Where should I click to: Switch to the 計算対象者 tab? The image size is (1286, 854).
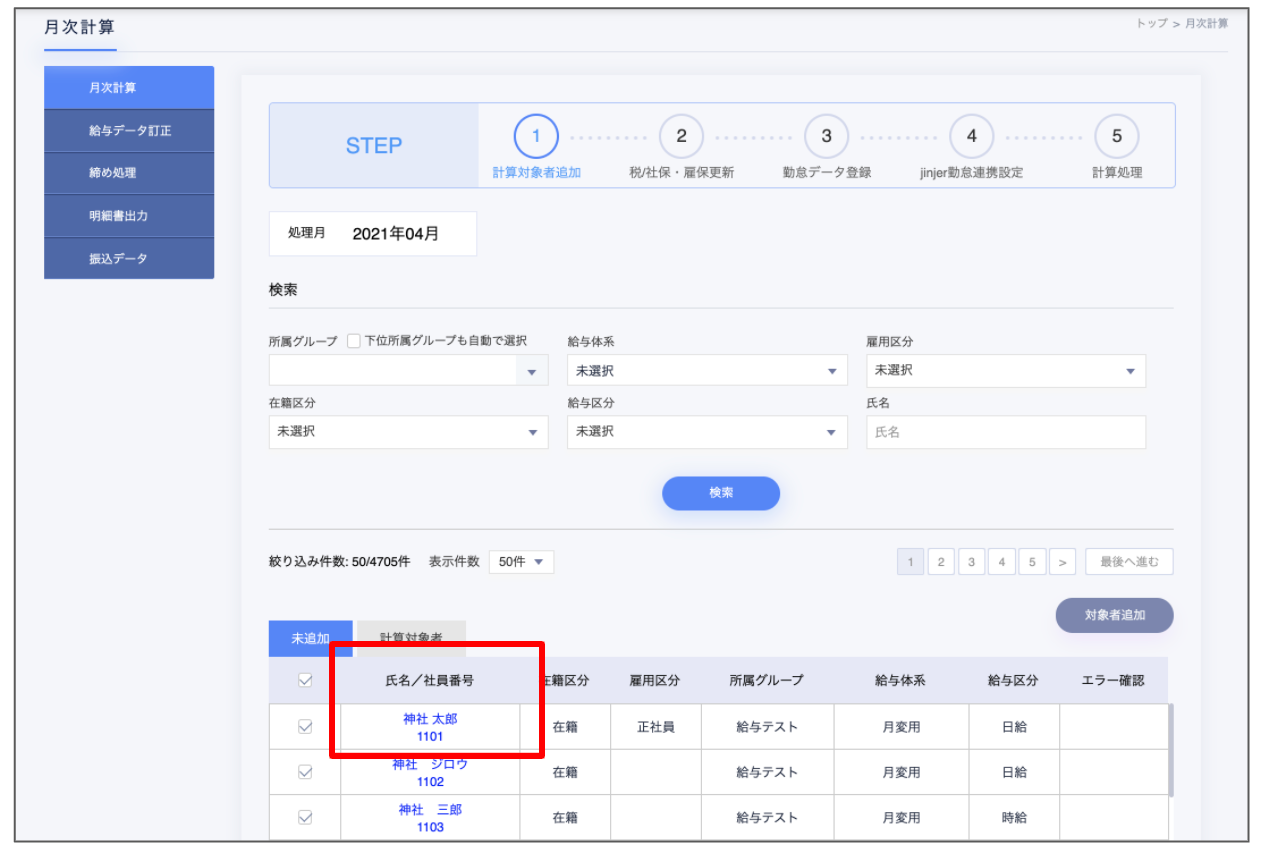point(411,638)
